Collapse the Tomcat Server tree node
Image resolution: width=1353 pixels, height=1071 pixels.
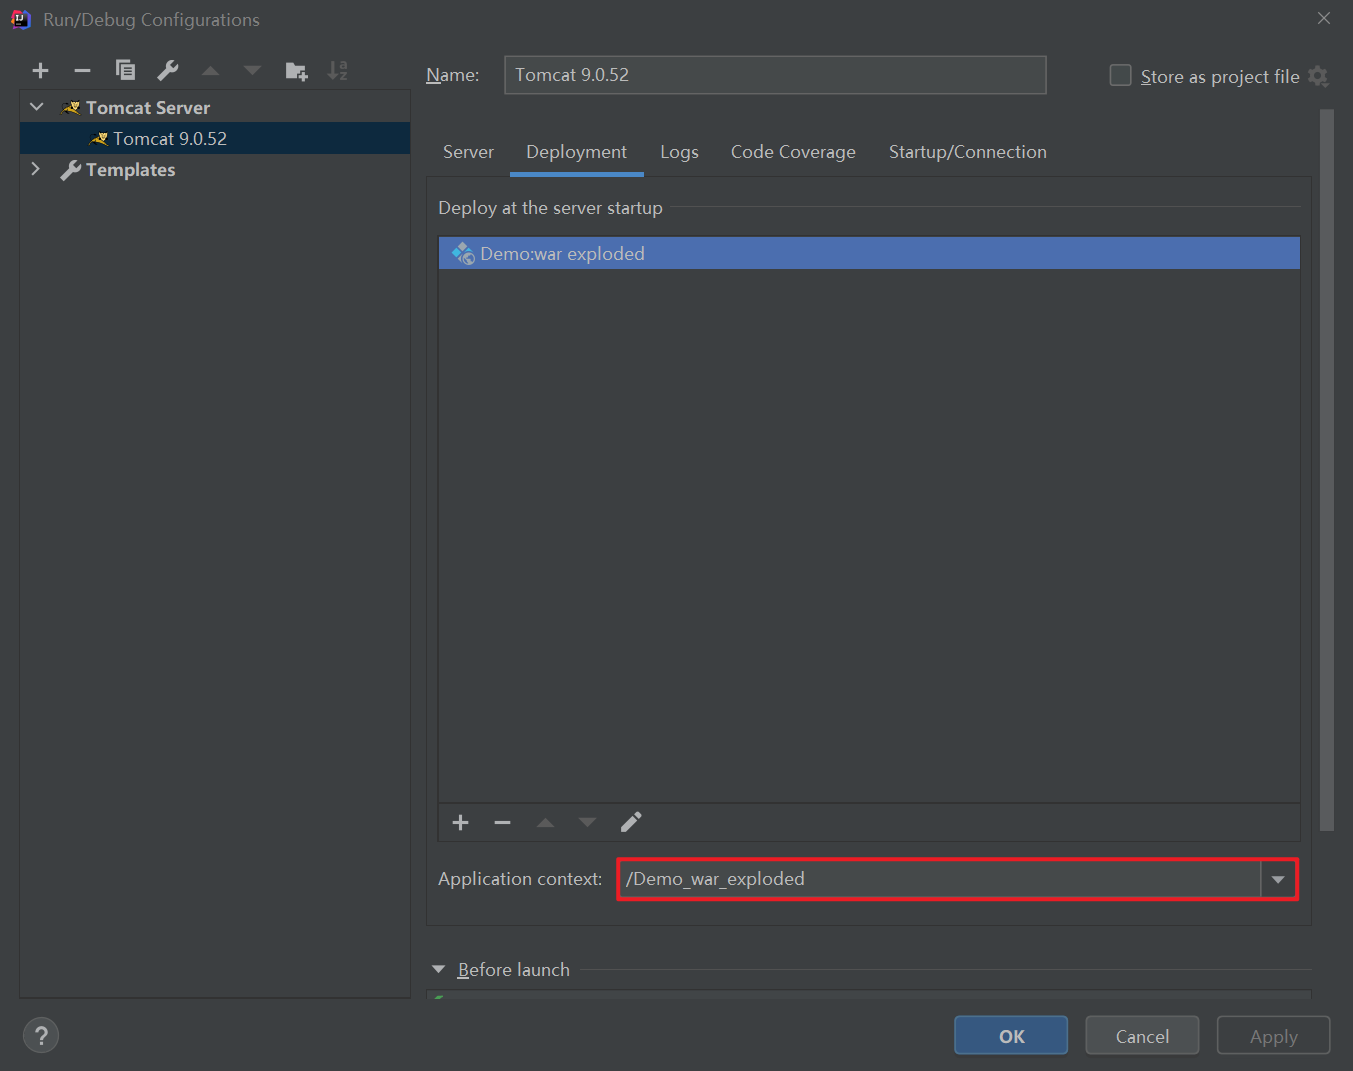click(37, 107)
